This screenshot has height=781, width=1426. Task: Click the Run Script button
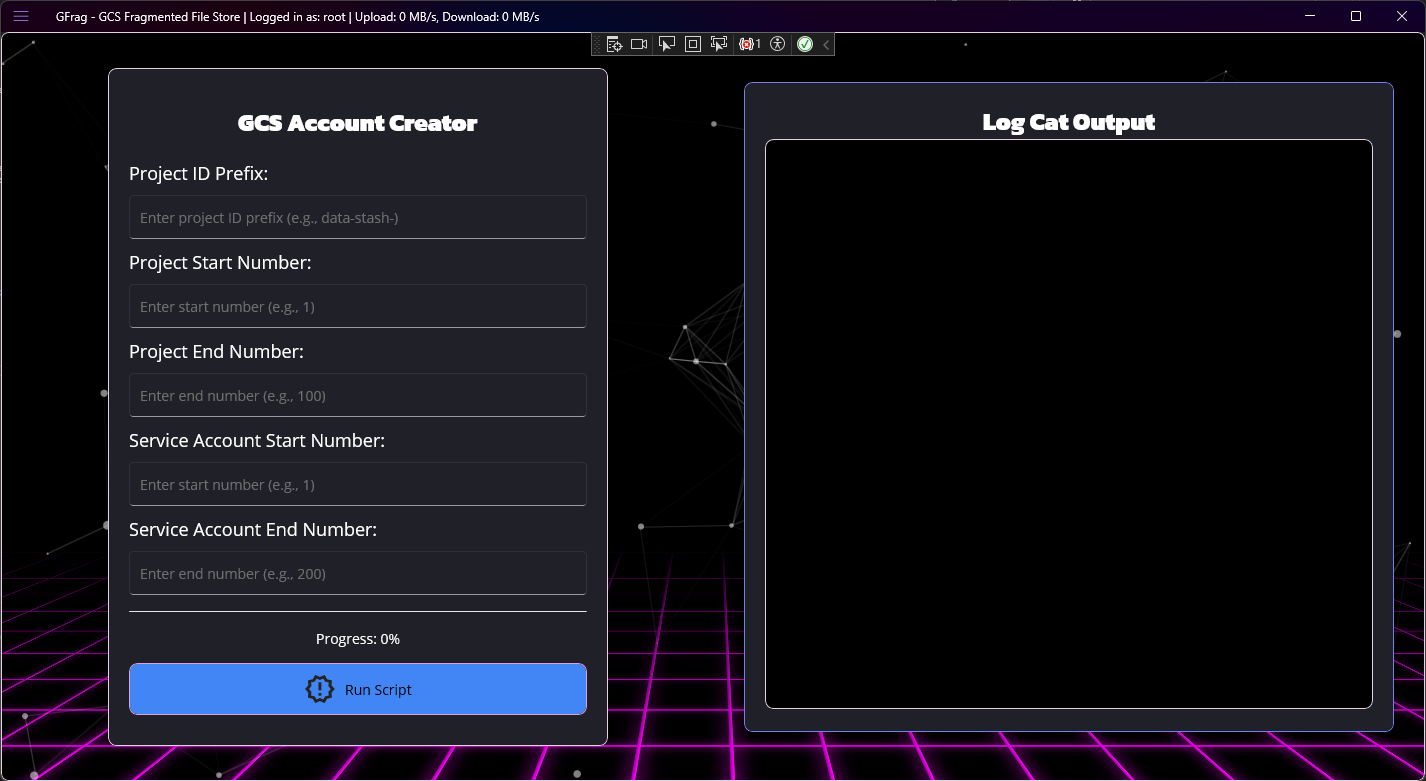(358, 689)
